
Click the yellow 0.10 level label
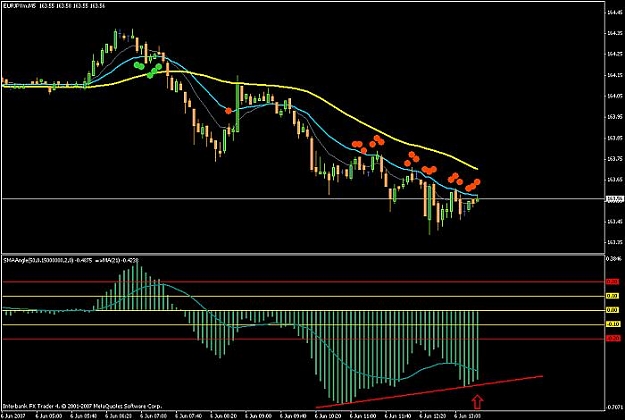[613, 296]
